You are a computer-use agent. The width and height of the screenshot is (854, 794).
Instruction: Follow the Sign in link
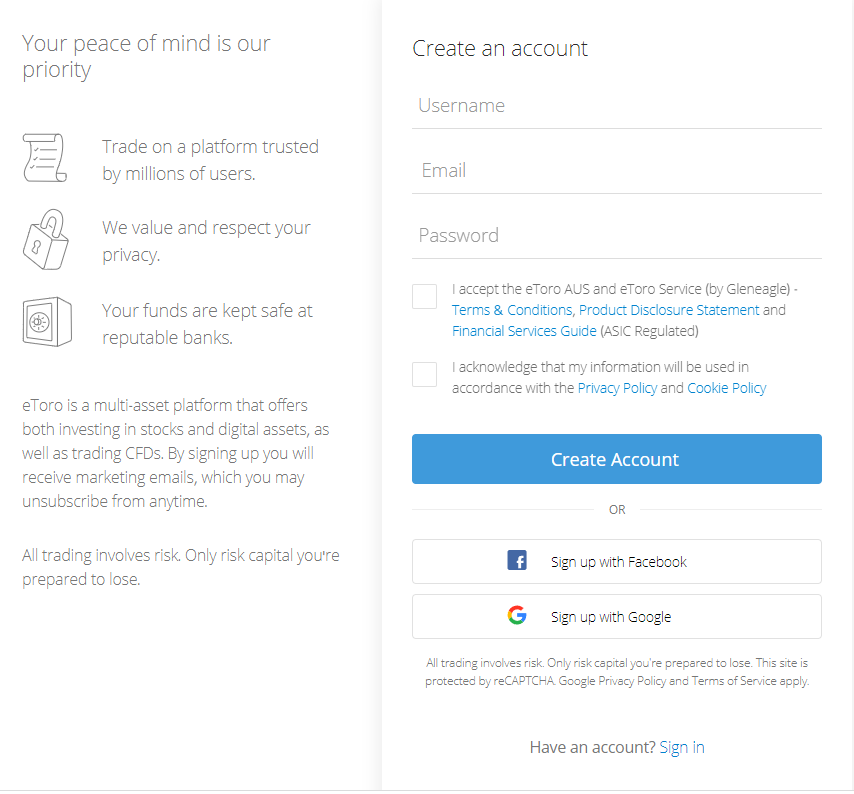(x=682, y=748)
